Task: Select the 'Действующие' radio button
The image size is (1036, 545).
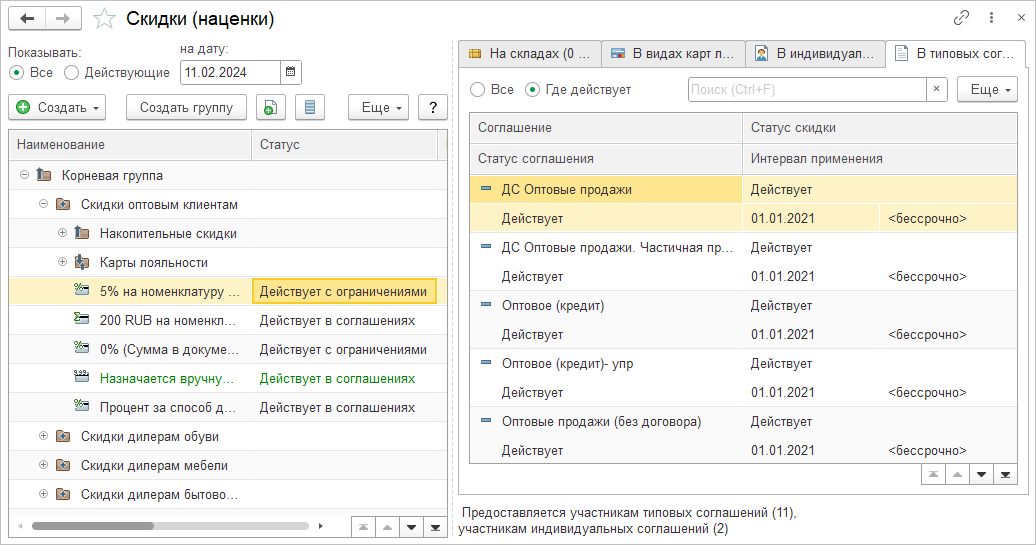Action: pyautogui.click(x=71, y=72)
